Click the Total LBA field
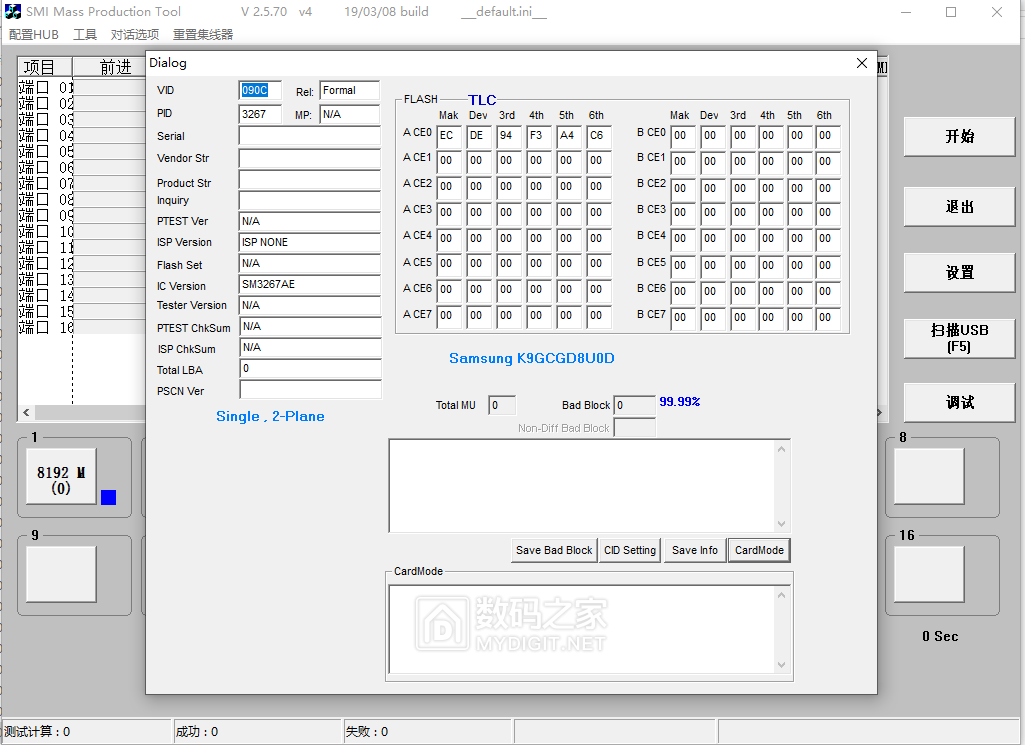This screenshot has width=1025, height=745. click(310, 369)
